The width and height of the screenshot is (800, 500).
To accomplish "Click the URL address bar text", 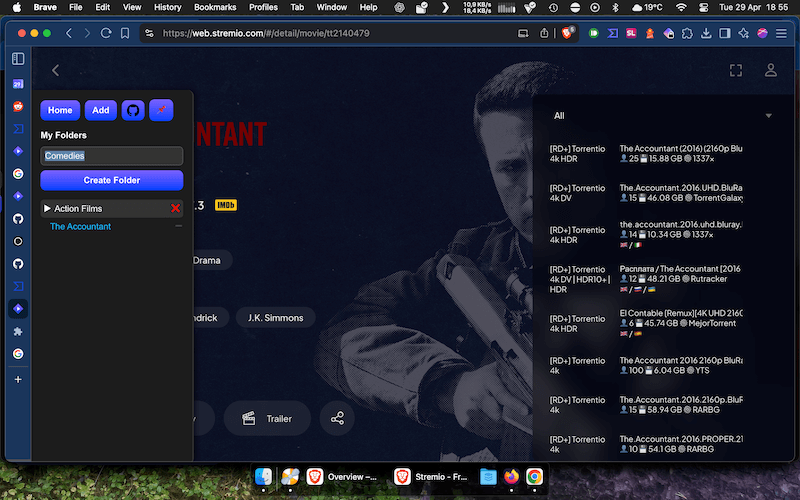I will [x=266, y=33].
